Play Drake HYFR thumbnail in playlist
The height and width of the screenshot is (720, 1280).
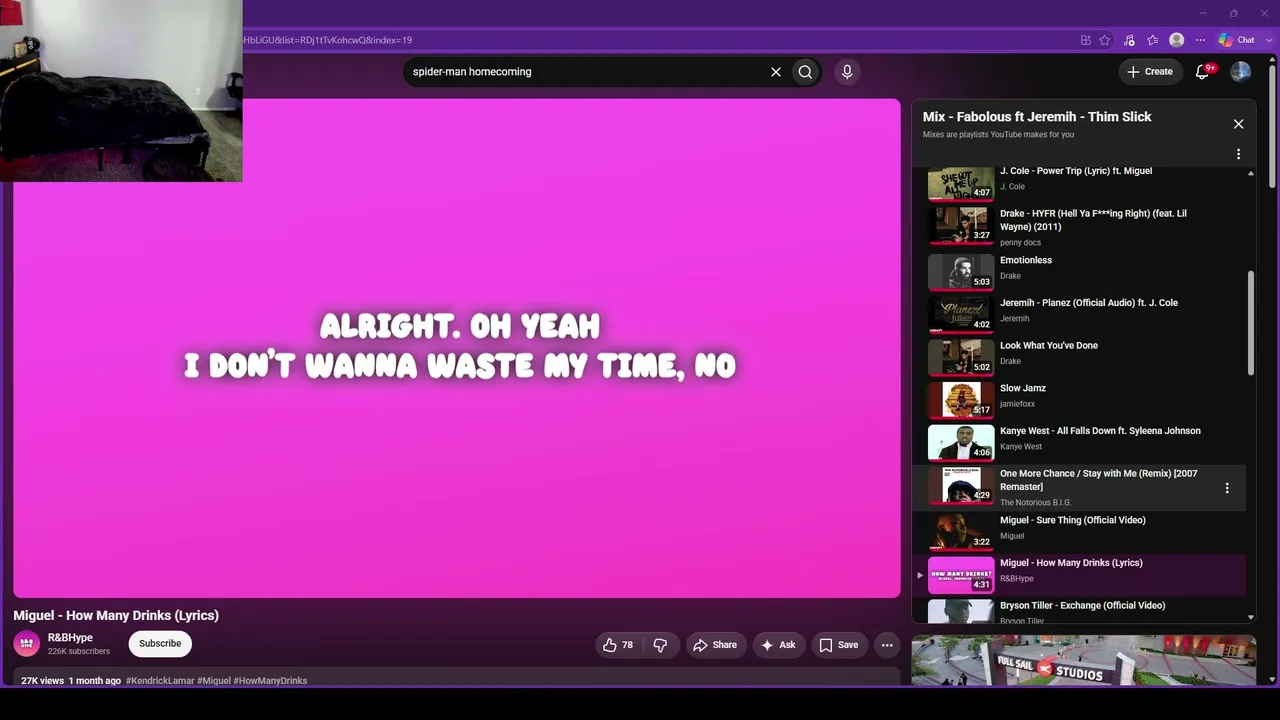point(961,224)
